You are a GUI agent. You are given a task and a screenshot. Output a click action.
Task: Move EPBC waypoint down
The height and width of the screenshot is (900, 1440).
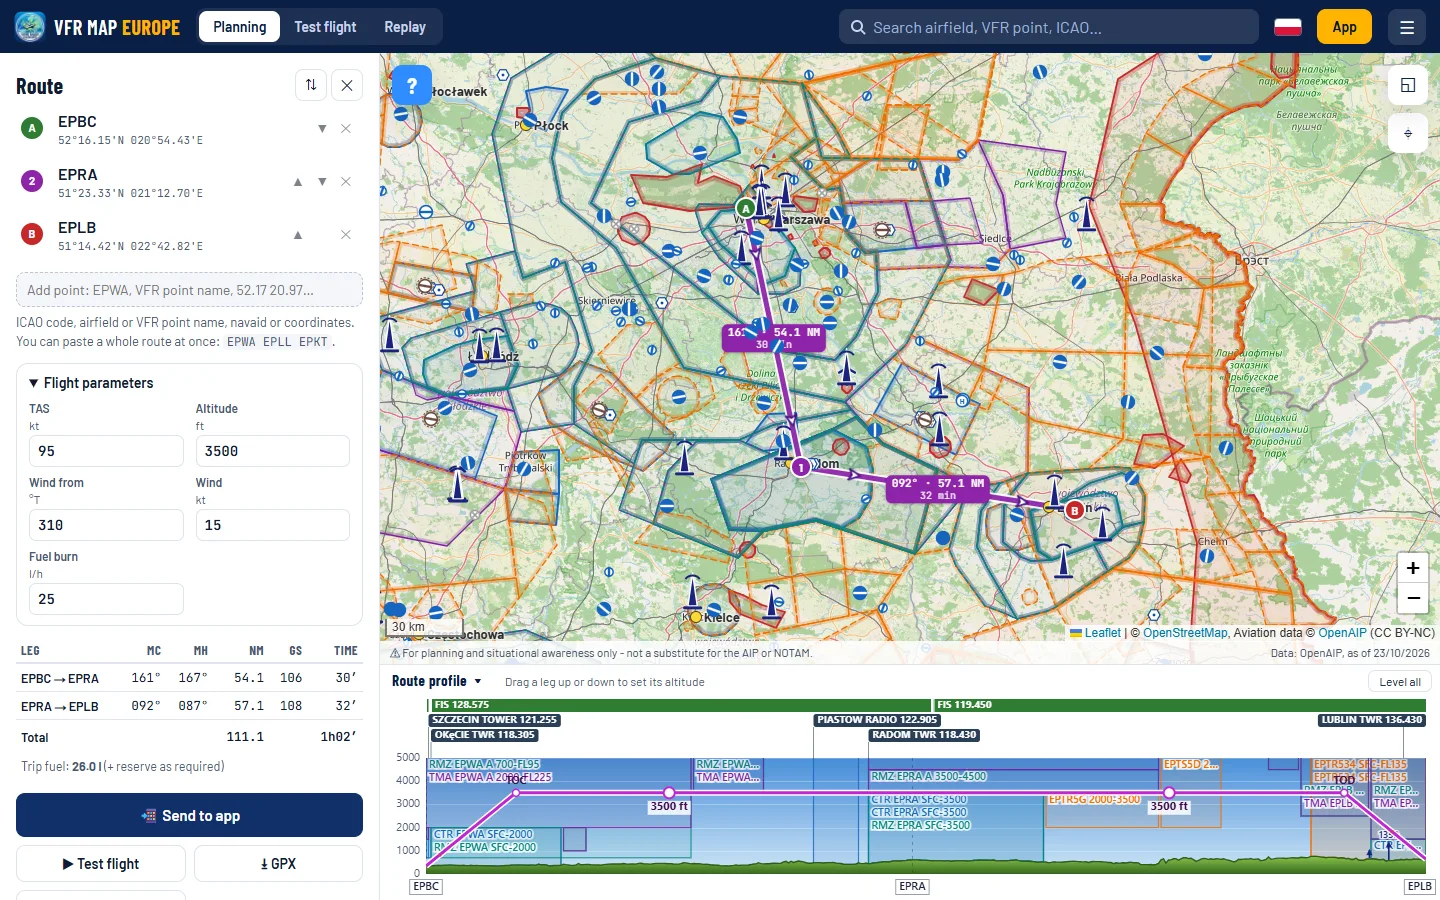(322, 128)
